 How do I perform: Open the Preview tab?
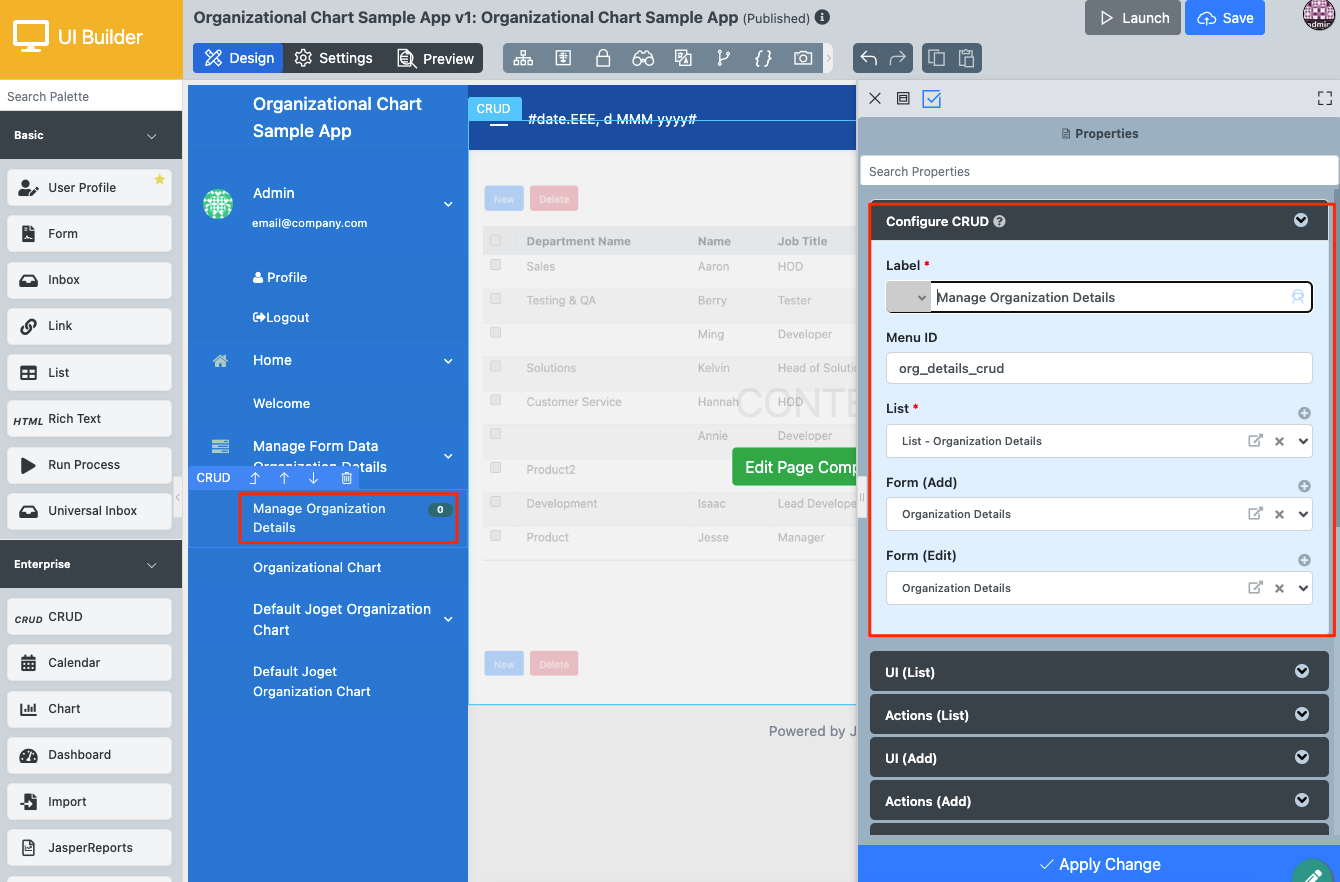[435, 58]
